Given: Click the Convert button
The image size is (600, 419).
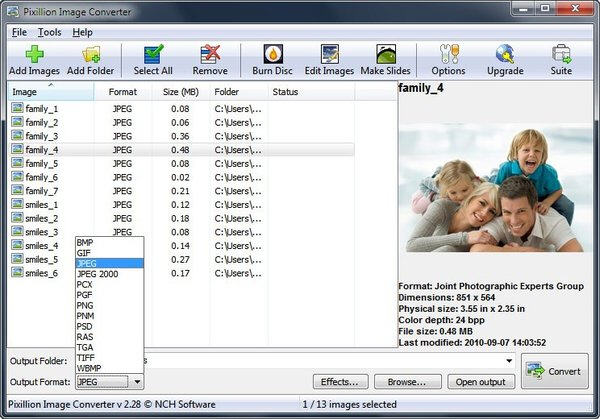Looking at the screenshot, I should pyautogui.click(x=555, y=371).
